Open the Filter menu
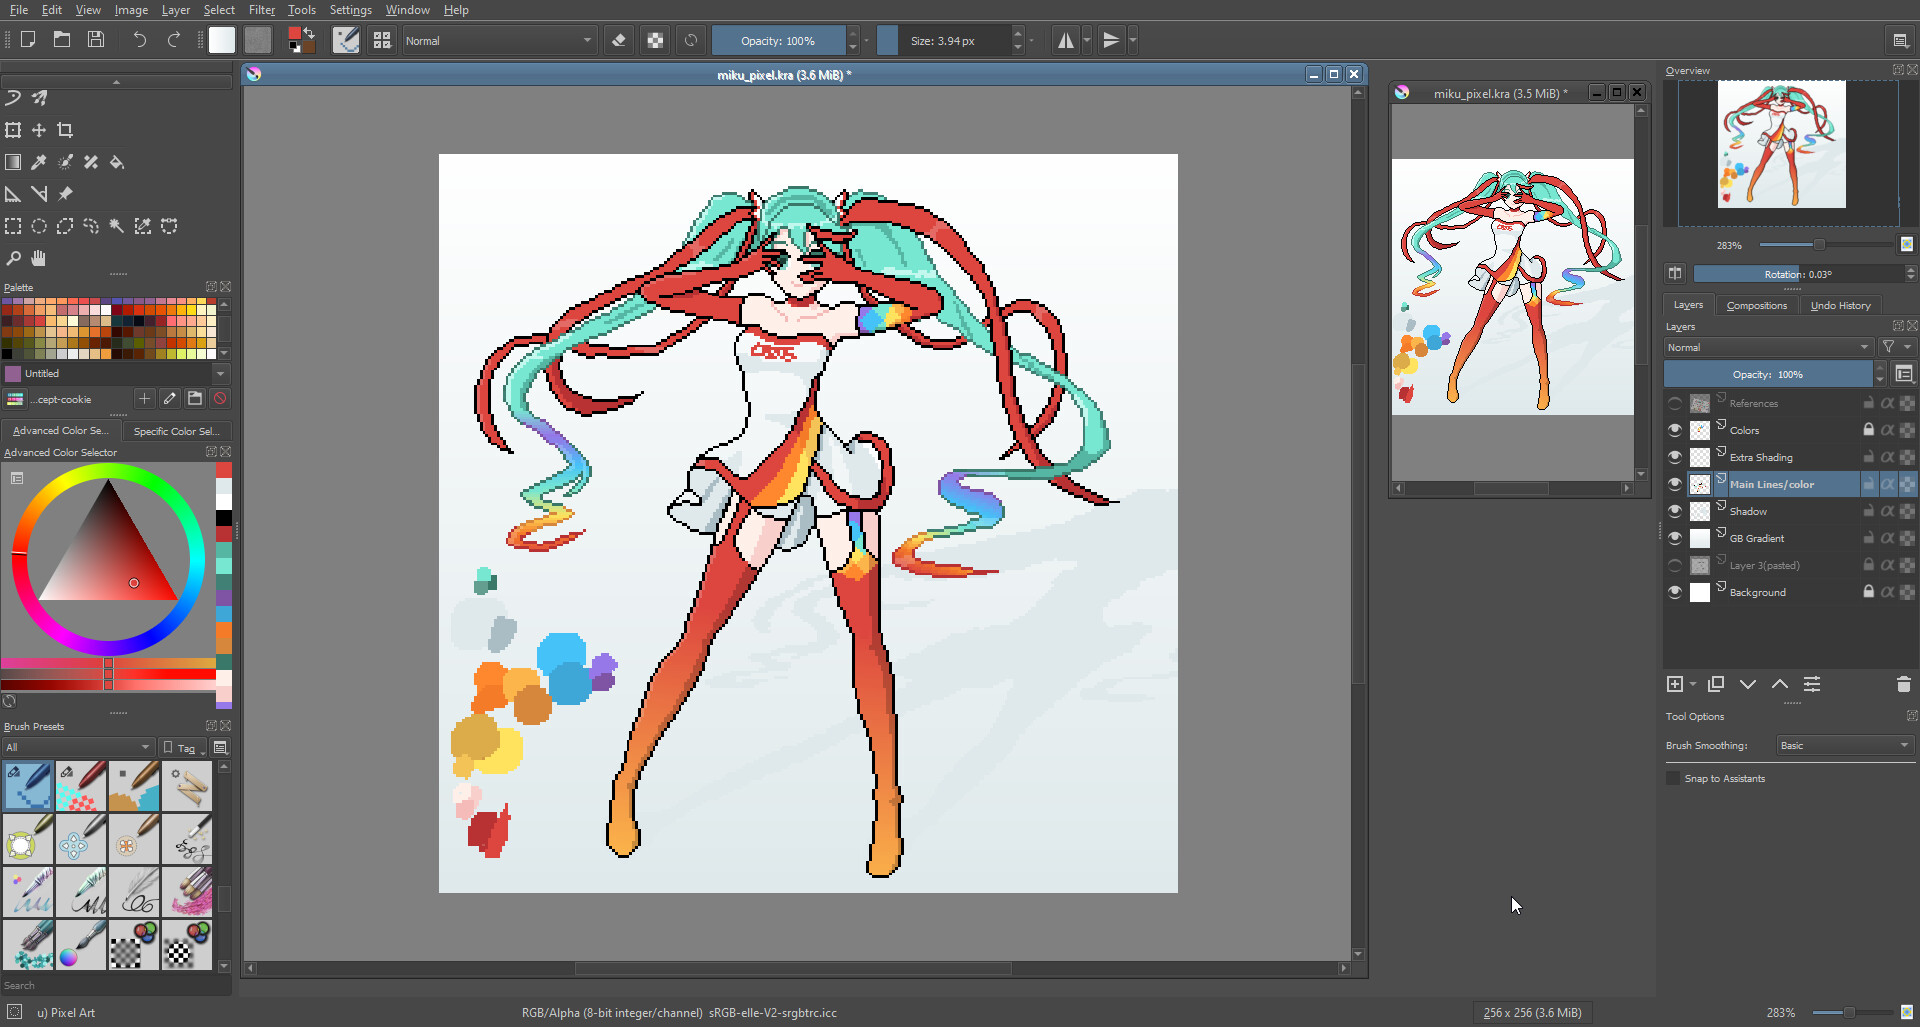This screenshot has width=1920, height=1027. tap(262, 10)
